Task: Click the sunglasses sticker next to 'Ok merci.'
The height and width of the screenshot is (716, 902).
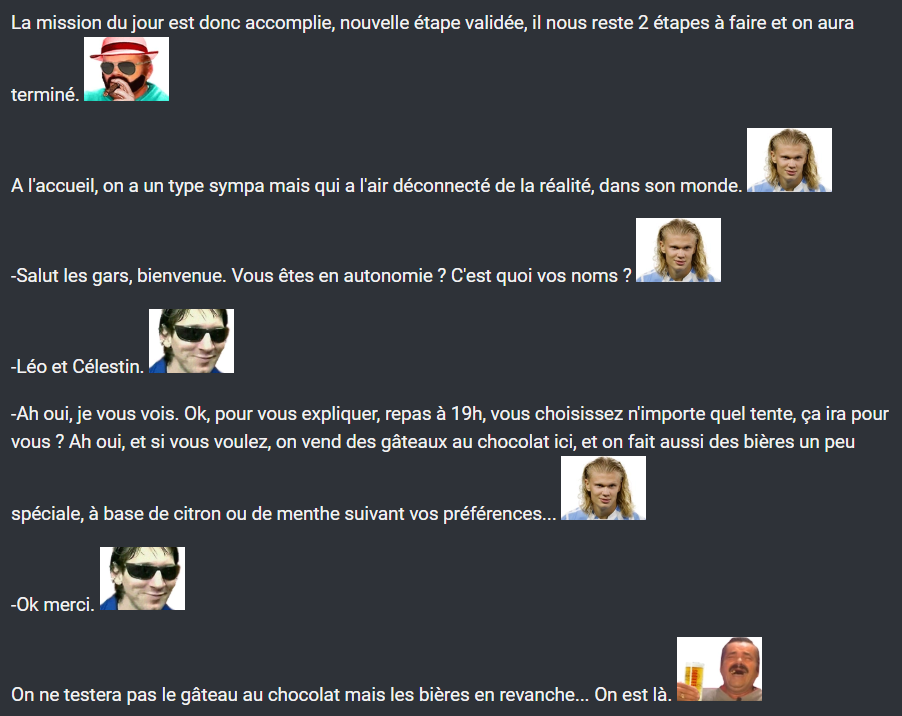Action: (143, 579)
